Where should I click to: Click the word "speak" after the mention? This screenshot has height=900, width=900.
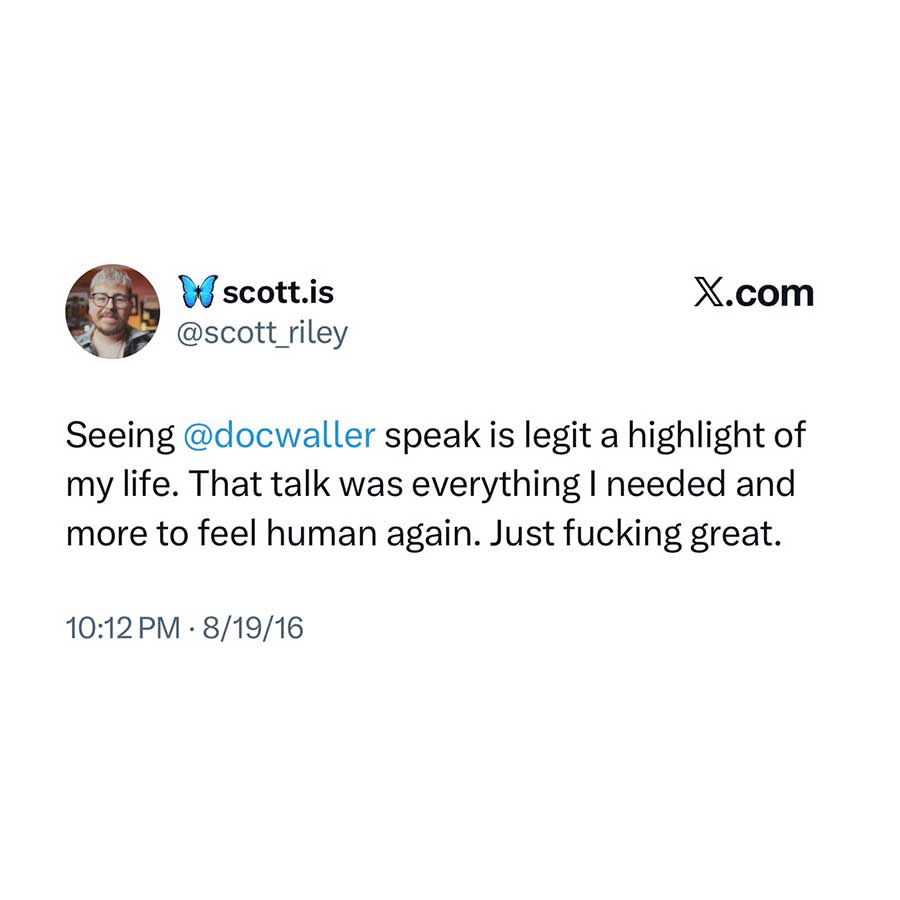pyautogui.click(x=432, y=436)
